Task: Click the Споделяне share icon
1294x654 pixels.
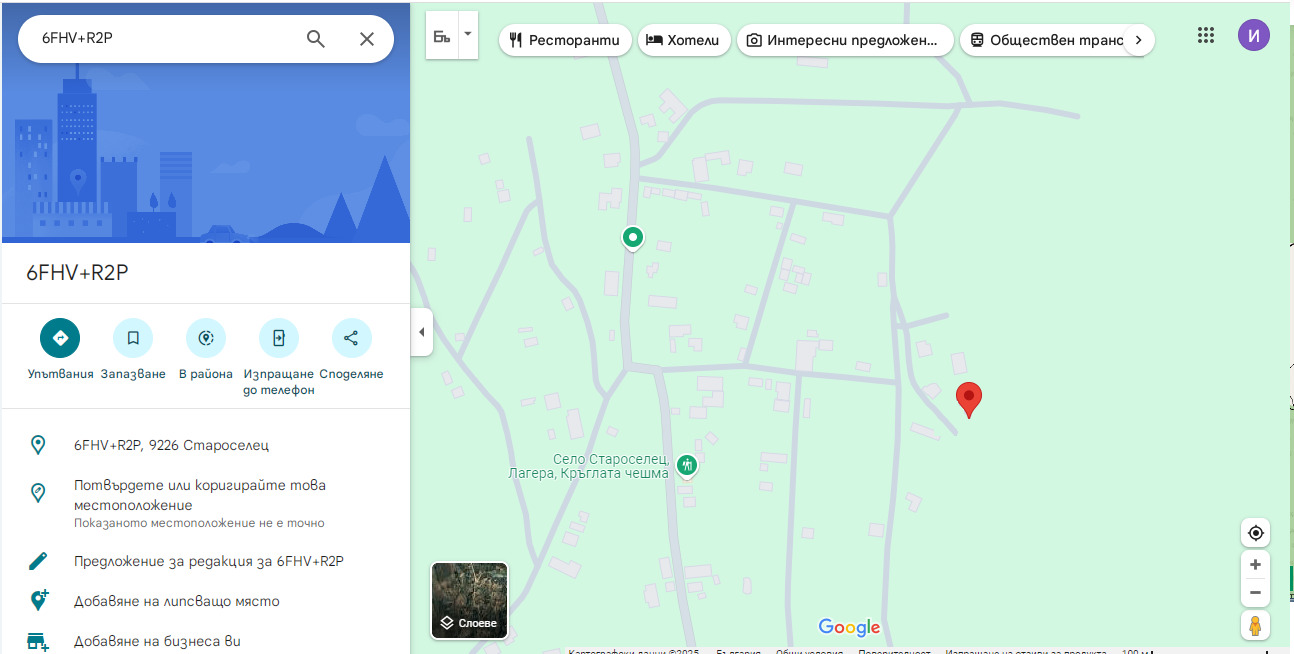Action: click(x=351, y=338)
